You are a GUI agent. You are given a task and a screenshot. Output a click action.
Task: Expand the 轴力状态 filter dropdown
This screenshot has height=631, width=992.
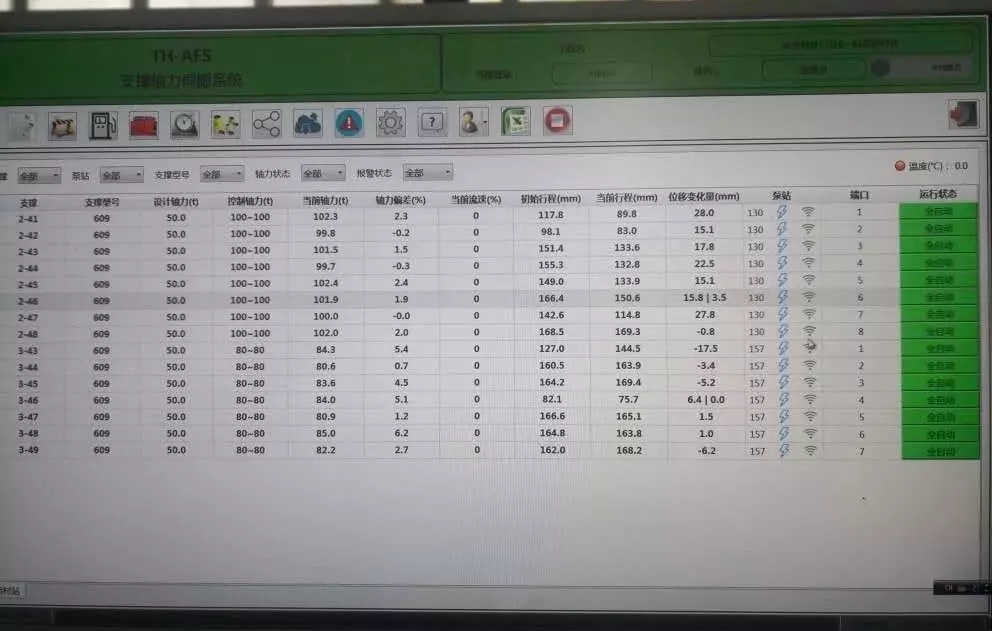coord(323,173)
